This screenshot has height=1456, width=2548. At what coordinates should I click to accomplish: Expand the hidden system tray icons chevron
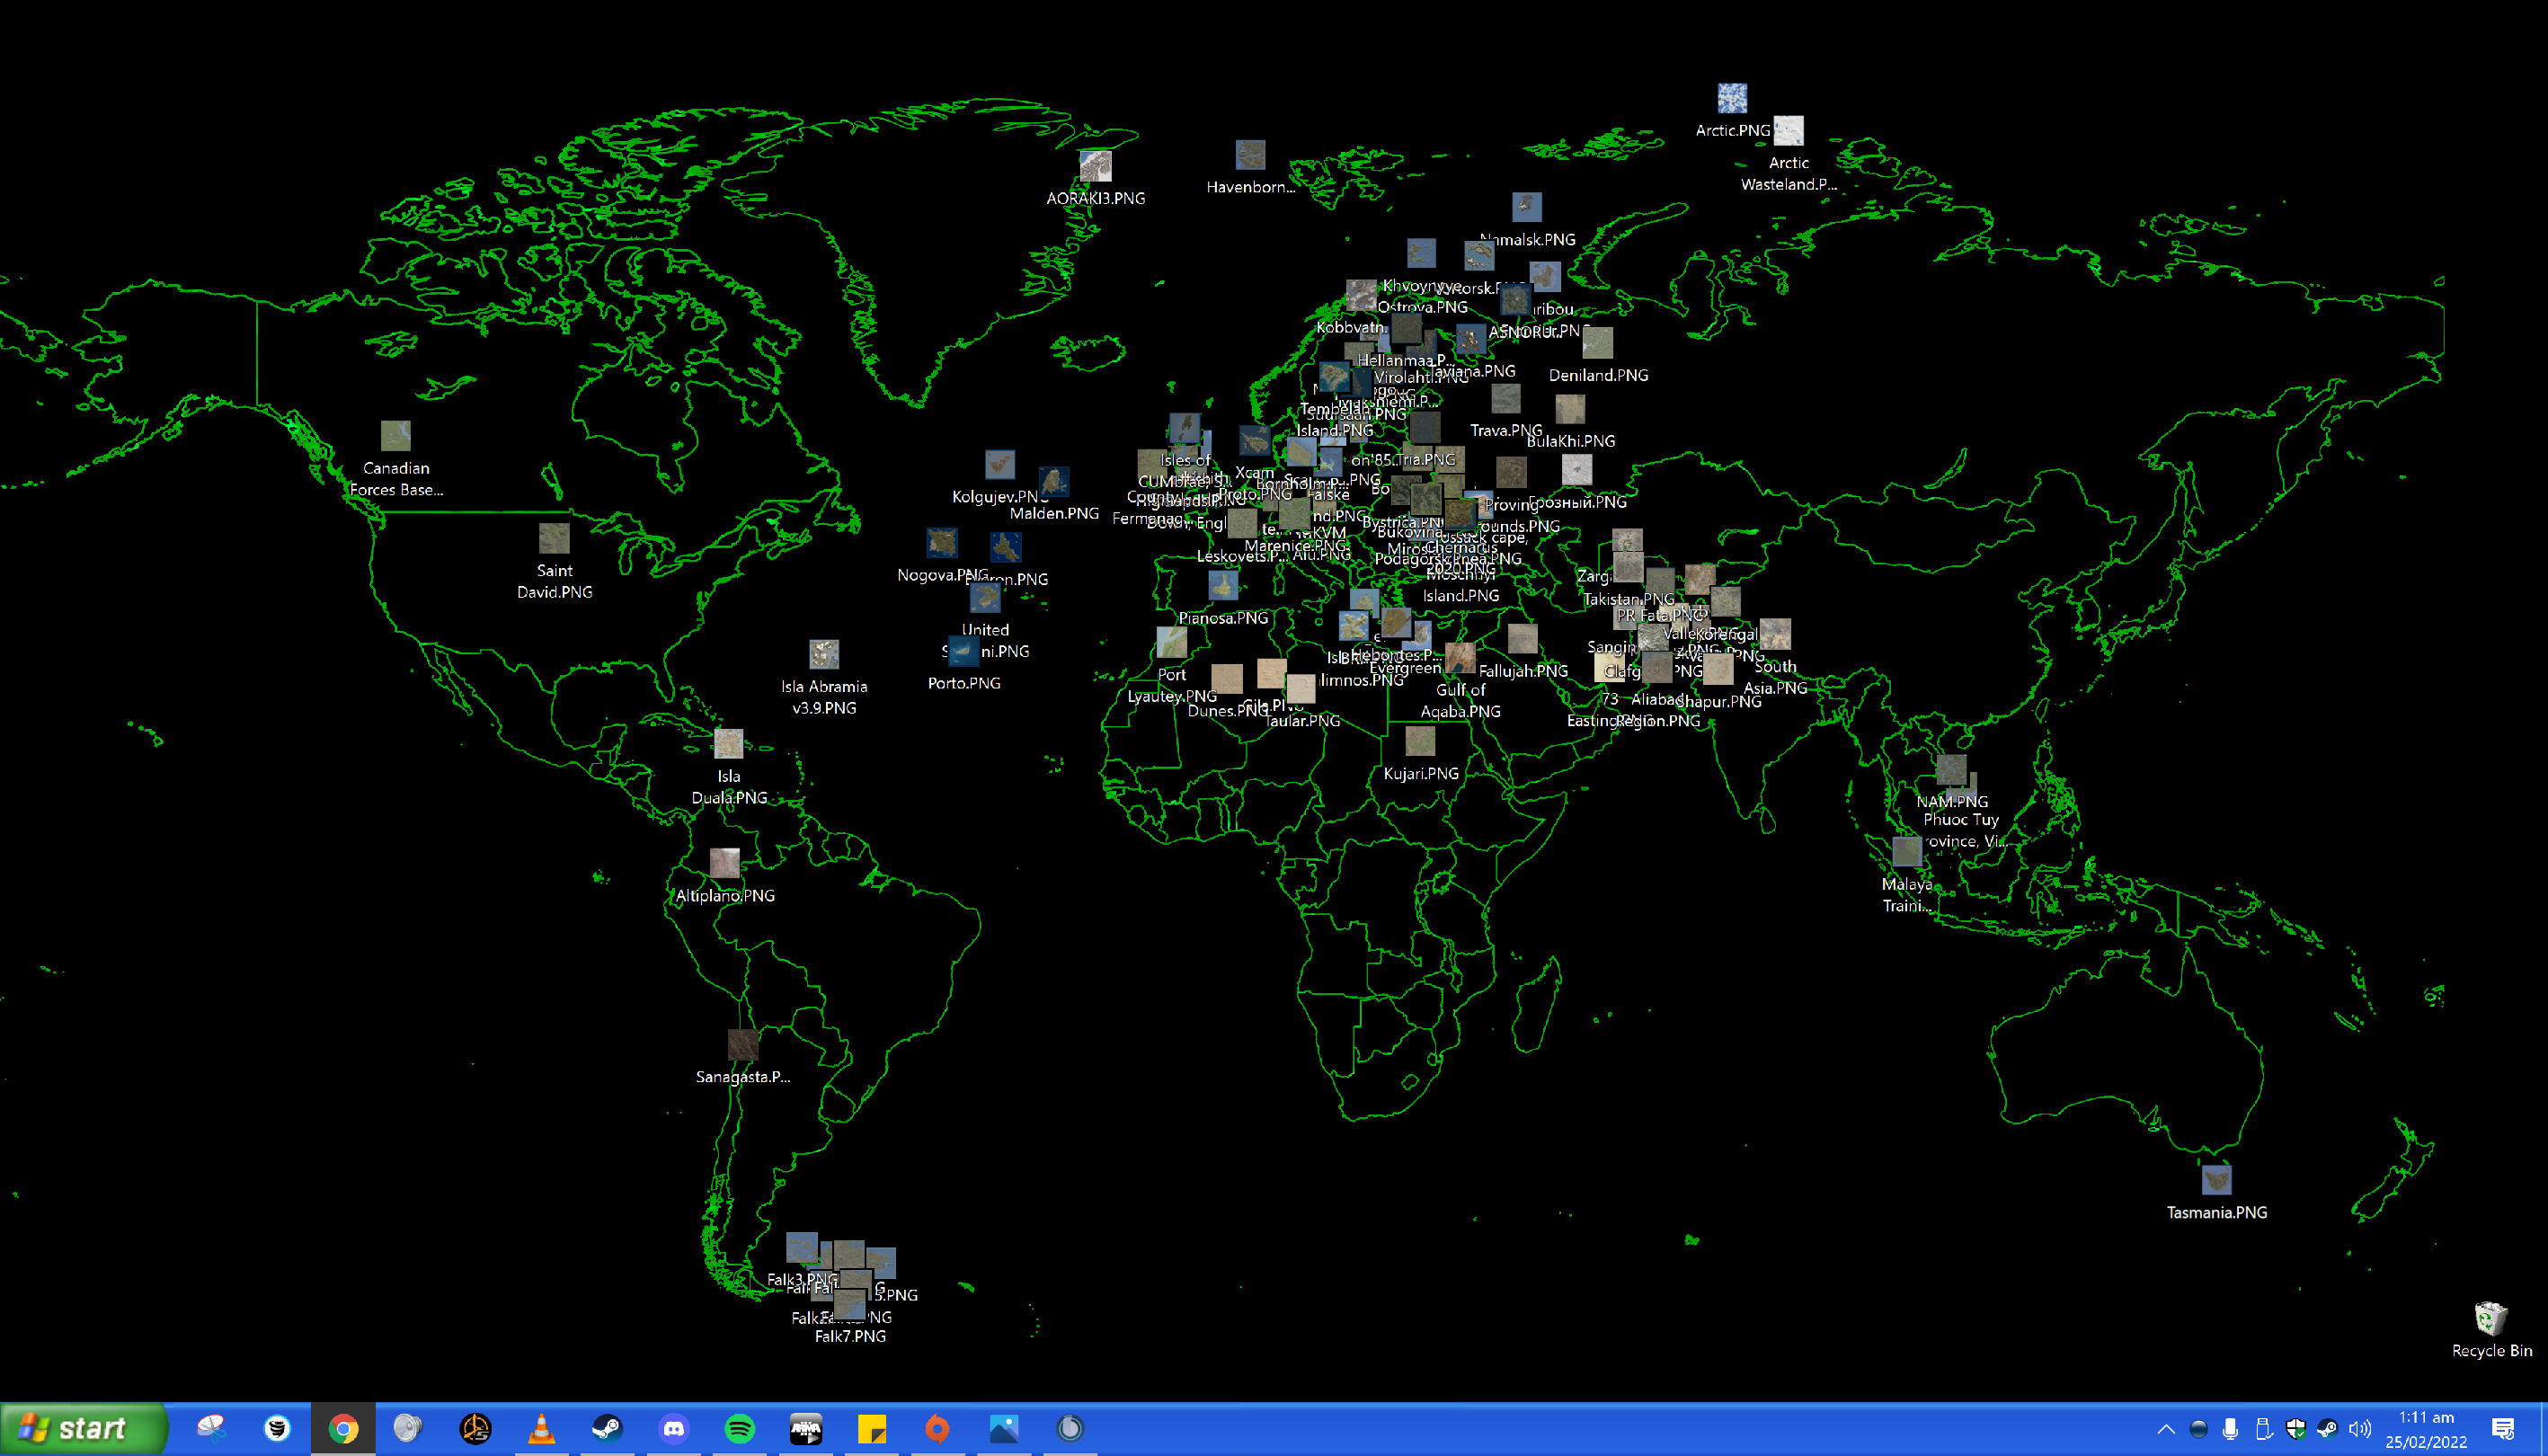point(2166,1429)
